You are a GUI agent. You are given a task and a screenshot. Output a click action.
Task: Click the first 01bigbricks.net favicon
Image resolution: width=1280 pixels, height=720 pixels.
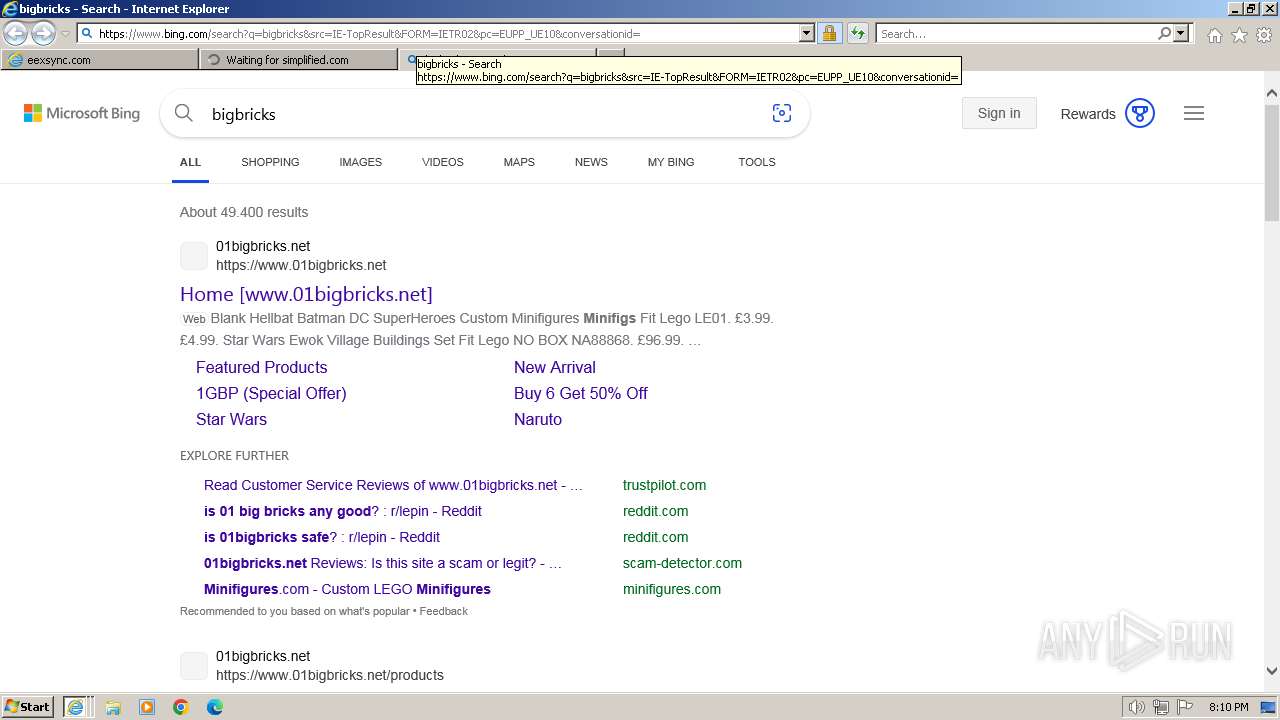coord(194,256)
